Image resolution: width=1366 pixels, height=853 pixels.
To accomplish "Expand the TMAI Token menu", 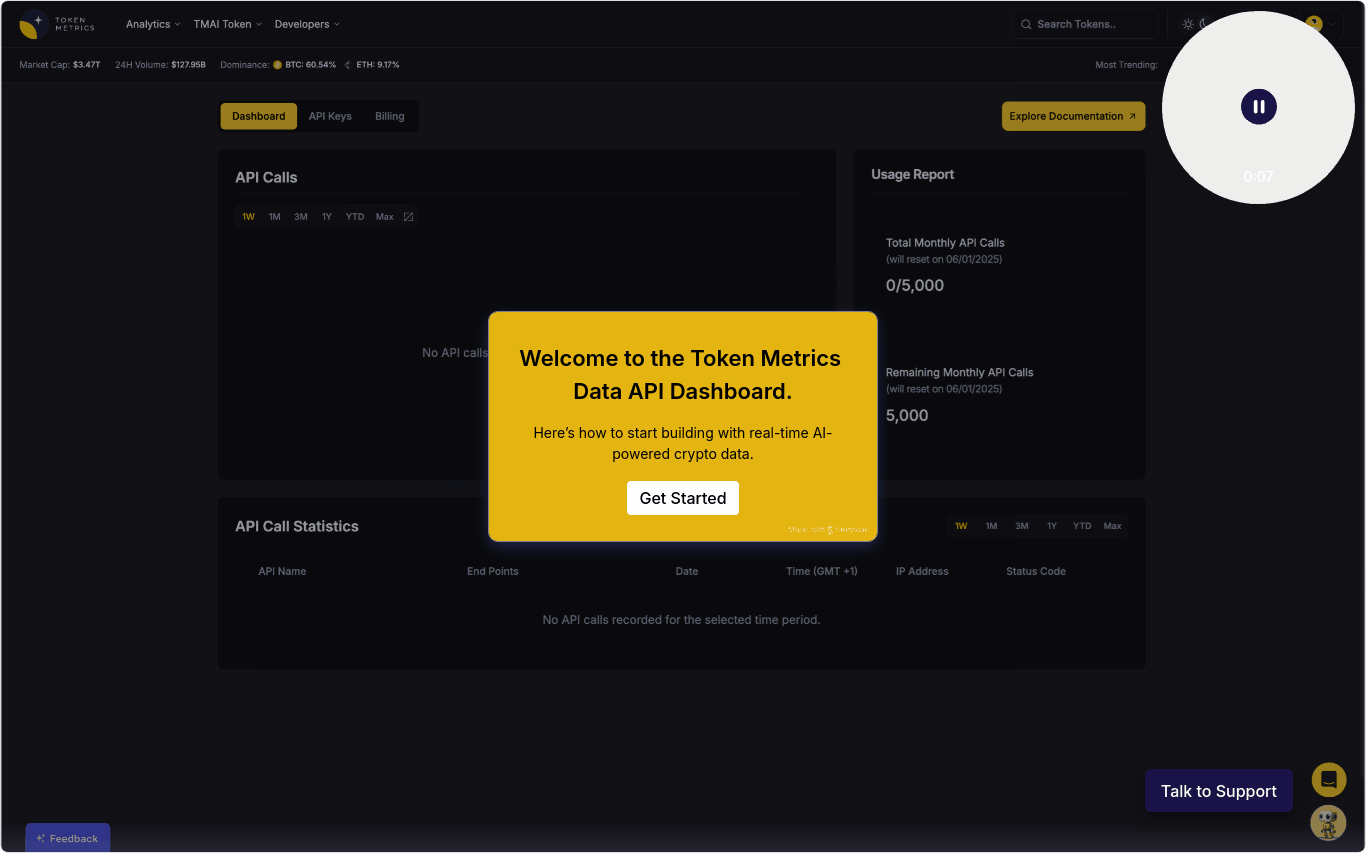I will click(227, 24).
